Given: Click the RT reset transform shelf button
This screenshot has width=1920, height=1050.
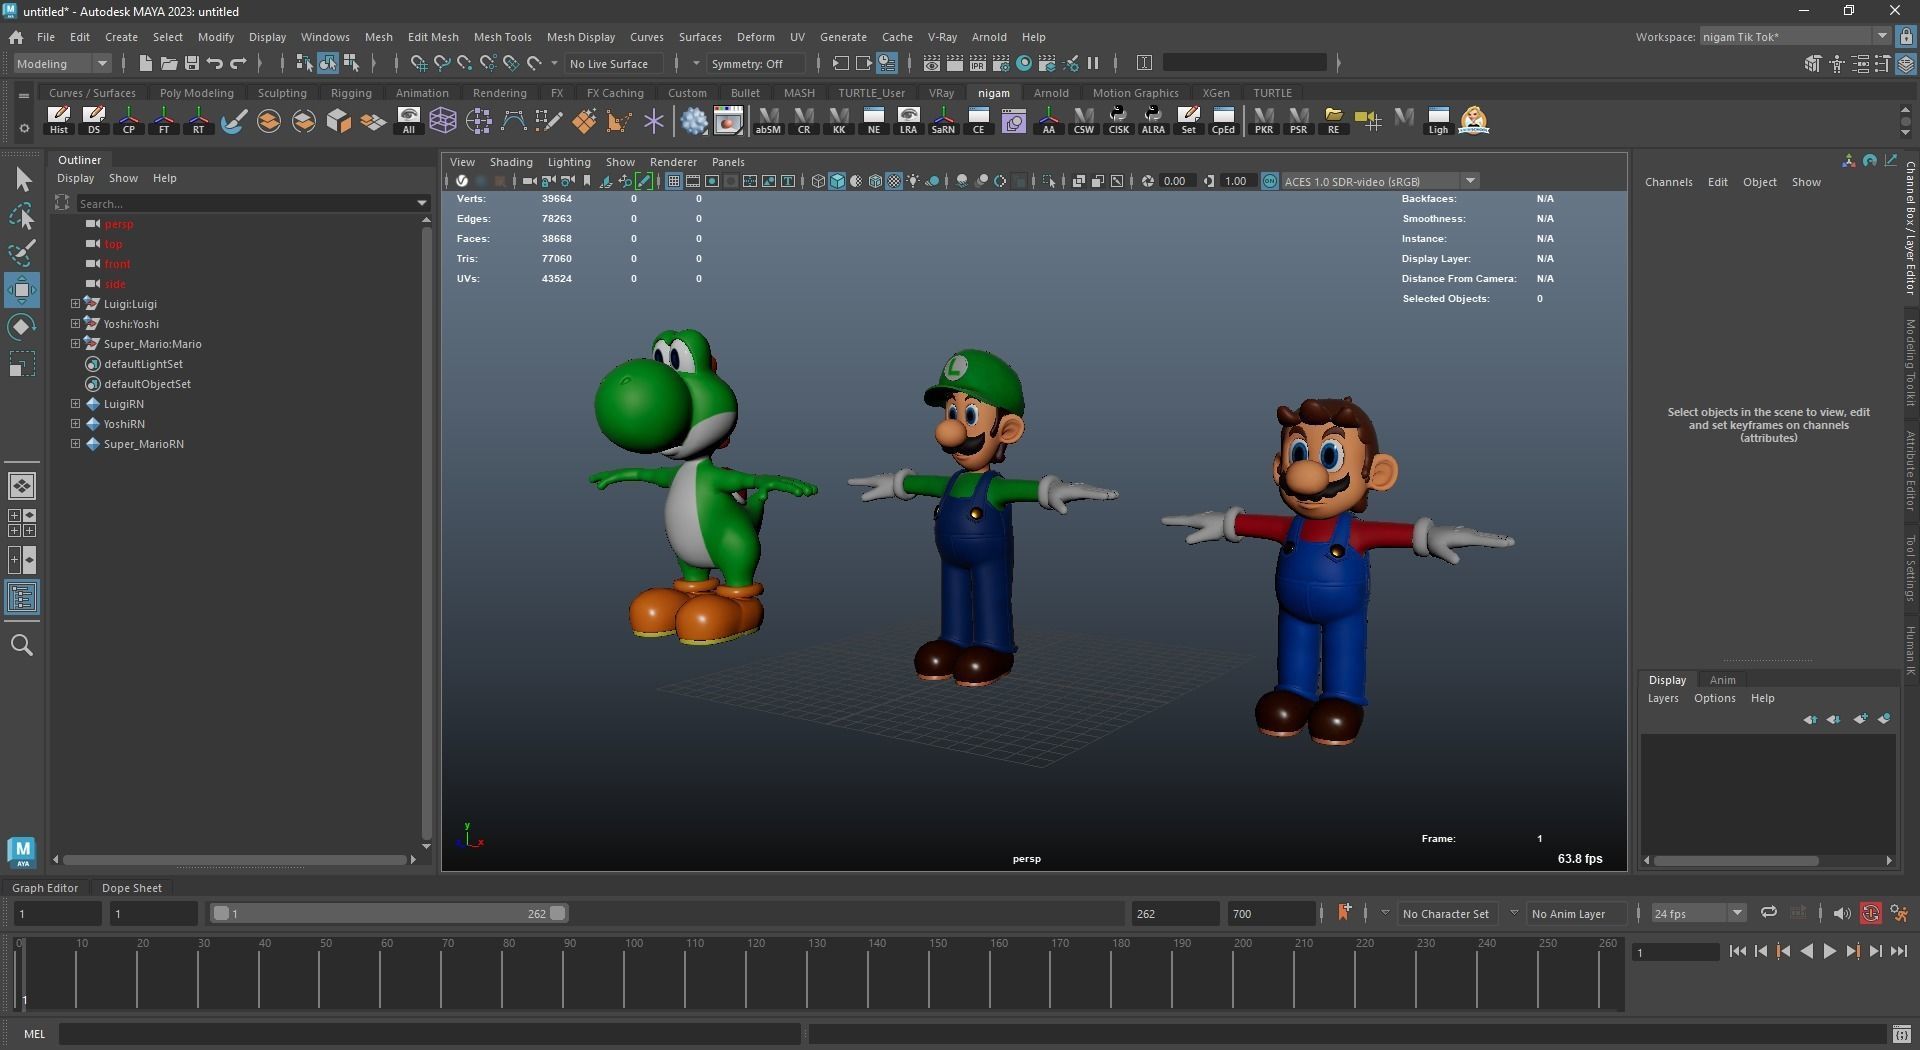Looking at the screenshot, I should point(199,120).
